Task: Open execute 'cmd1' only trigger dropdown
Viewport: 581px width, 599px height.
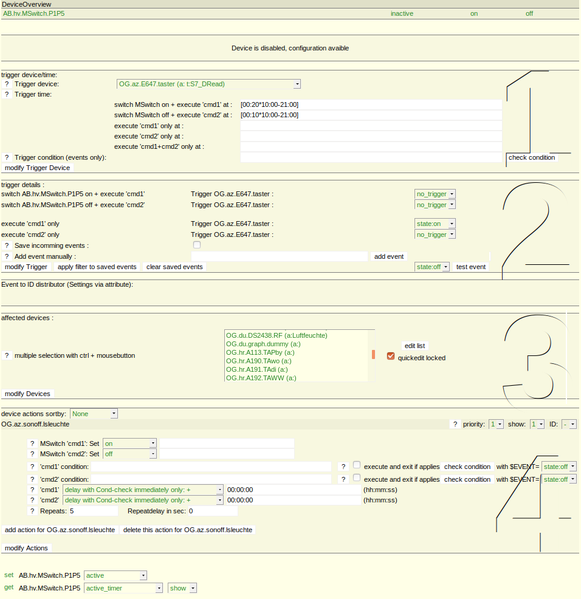Action: [x=435, y=224]
